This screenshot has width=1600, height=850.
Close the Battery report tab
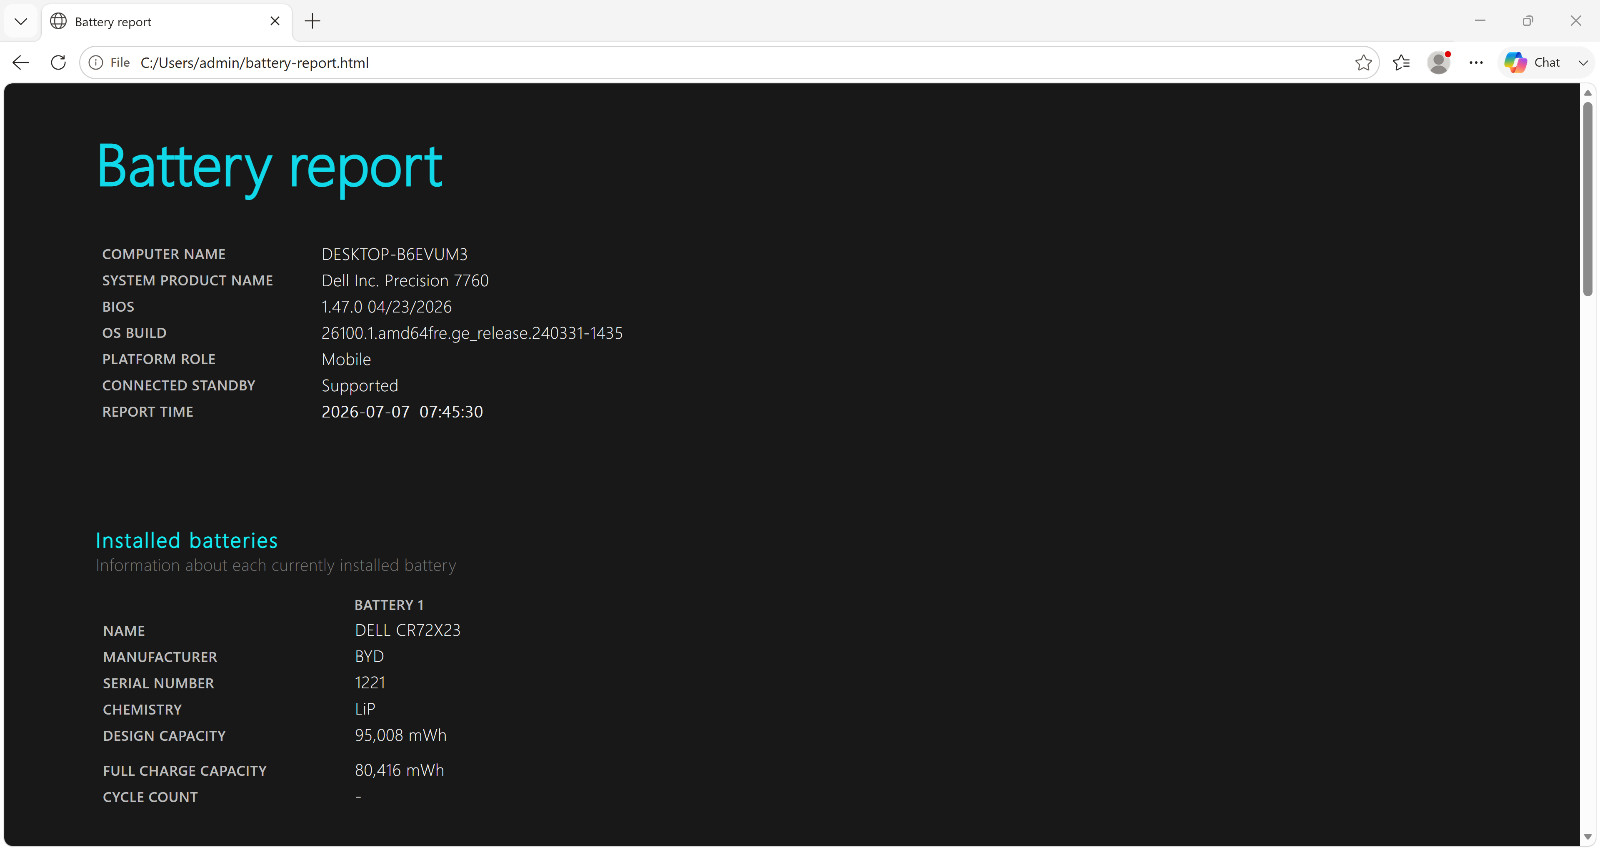click(275, 21)
